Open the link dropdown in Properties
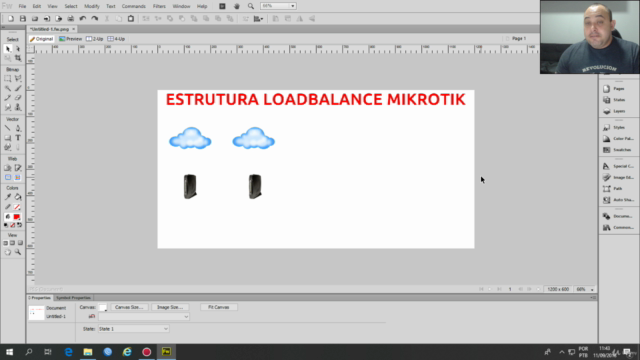The height and width of the screenshot is (360, 640). tap(144, 317)
